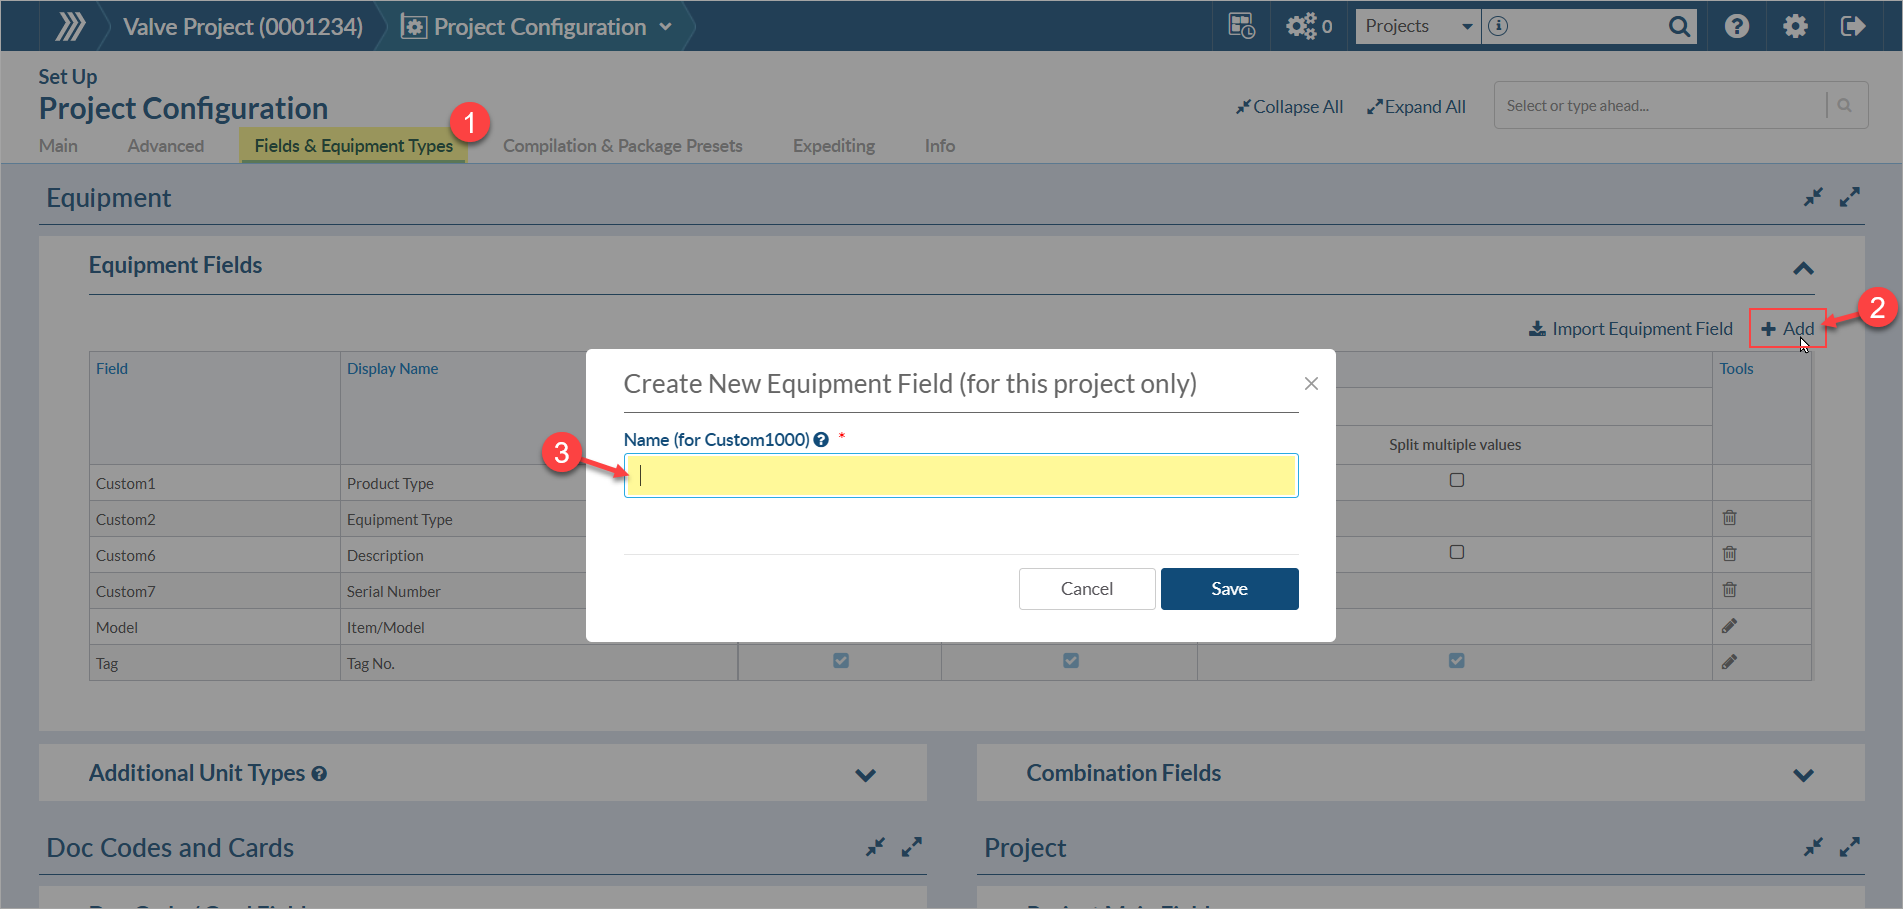Toggle Split multiple values checkbox for Custom6

[x=1456, y=552]
